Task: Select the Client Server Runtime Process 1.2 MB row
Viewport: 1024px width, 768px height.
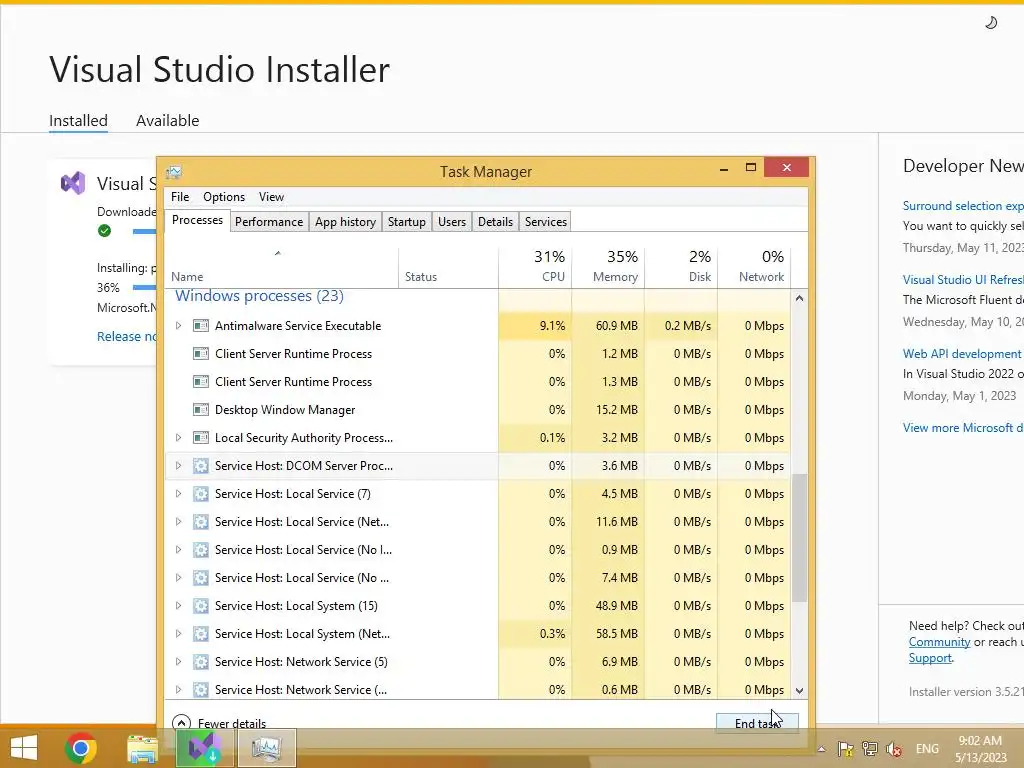Action: pyautogui.click(x=477, y=353)
